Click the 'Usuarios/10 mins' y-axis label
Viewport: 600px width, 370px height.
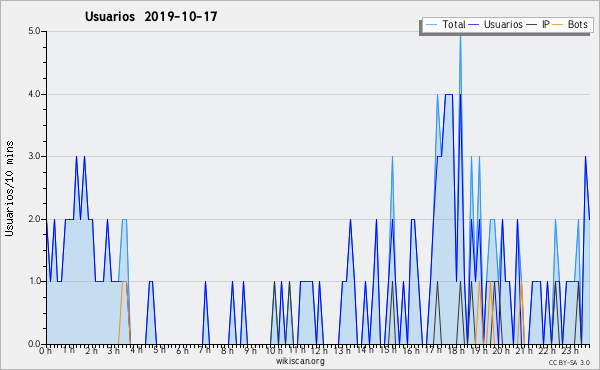[9, 188]
